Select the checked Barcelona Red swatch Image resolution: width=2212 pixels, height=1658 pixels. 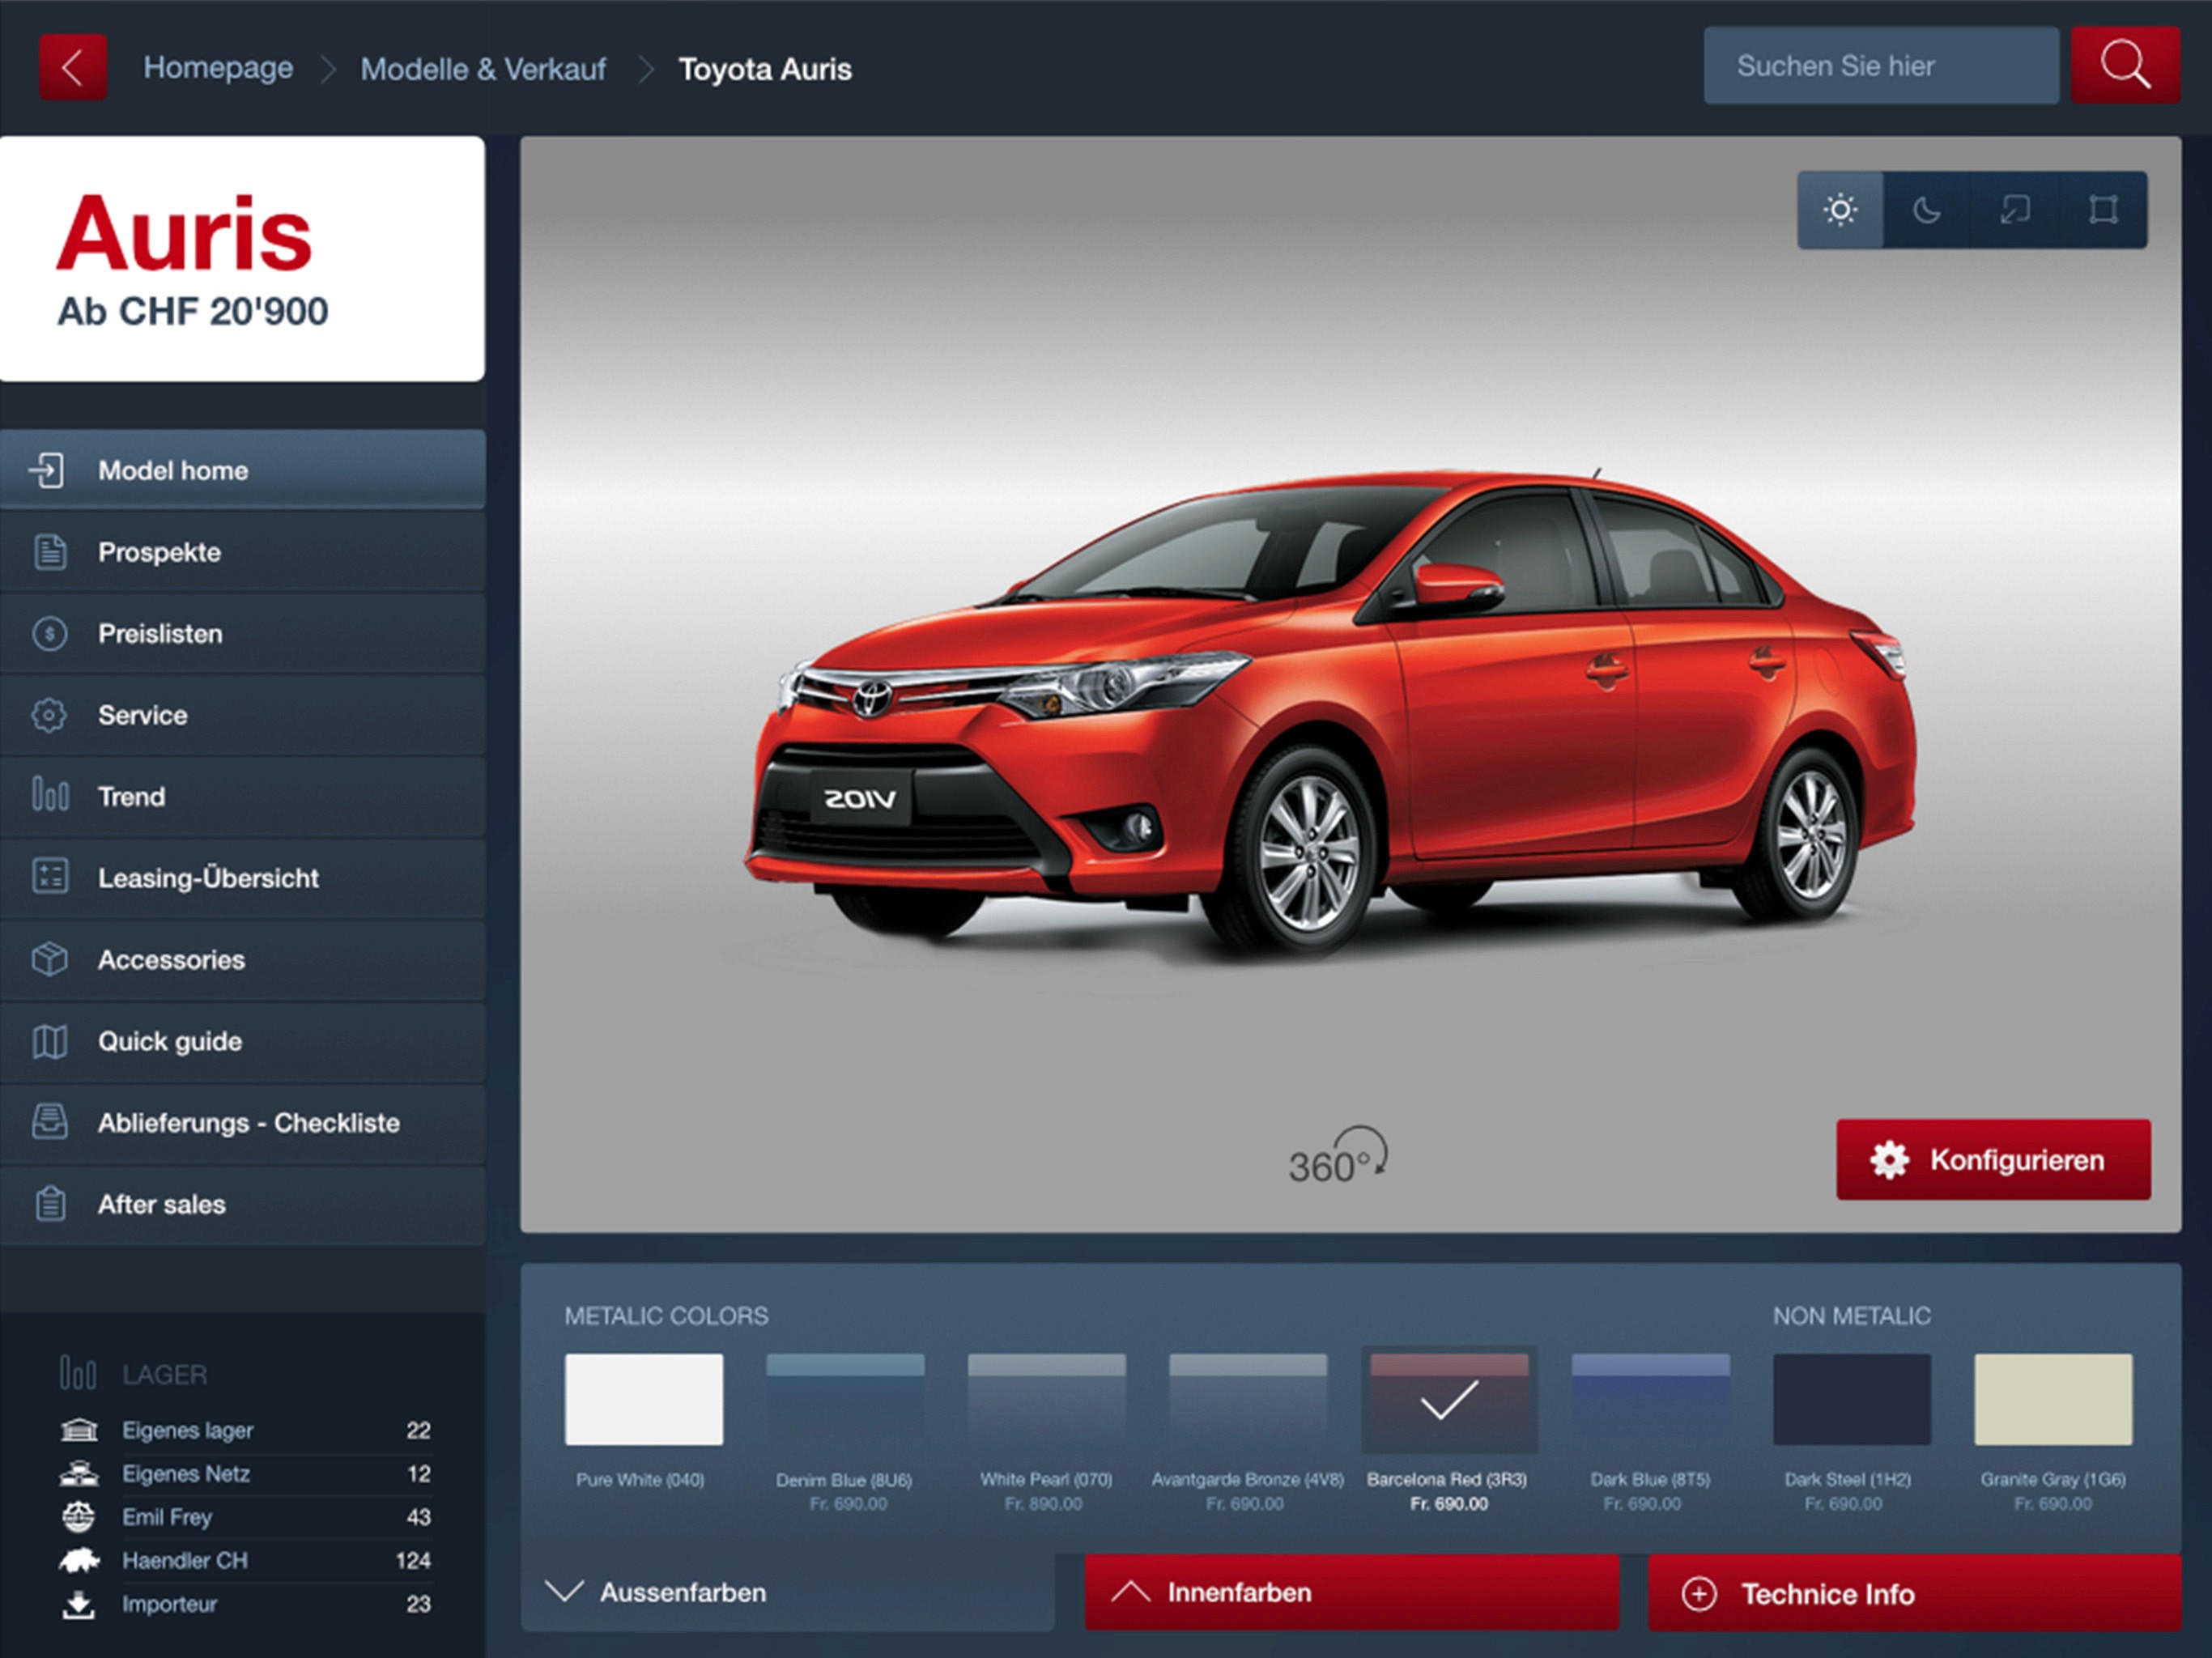[1448, 1400]
